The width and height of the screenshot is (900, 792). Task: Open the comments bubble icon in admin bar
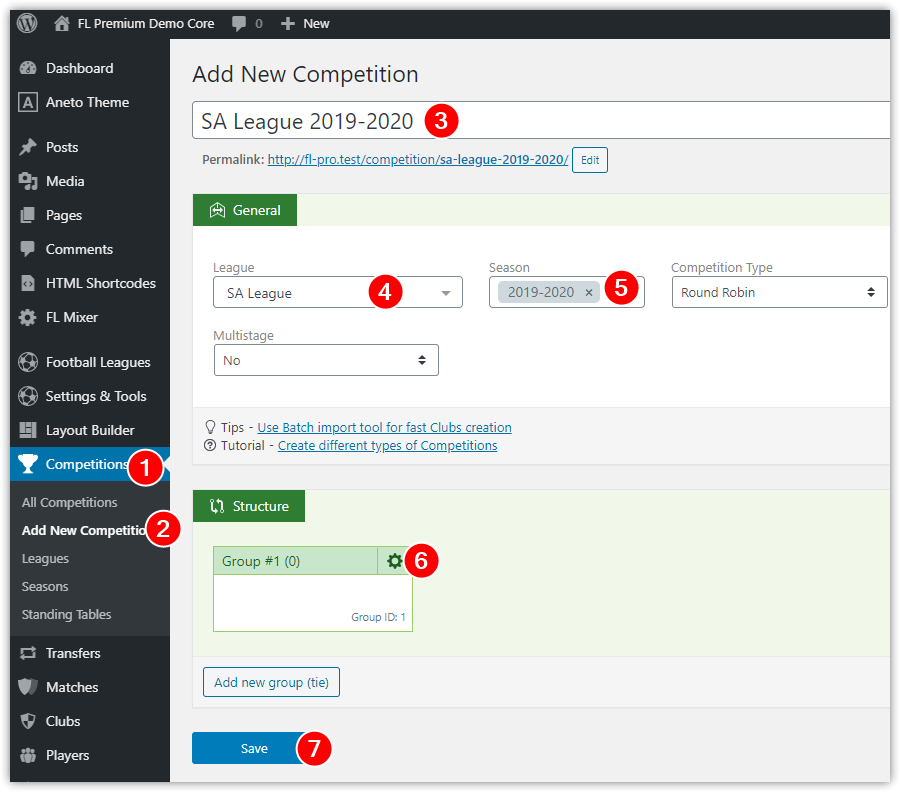click(238, 24)
